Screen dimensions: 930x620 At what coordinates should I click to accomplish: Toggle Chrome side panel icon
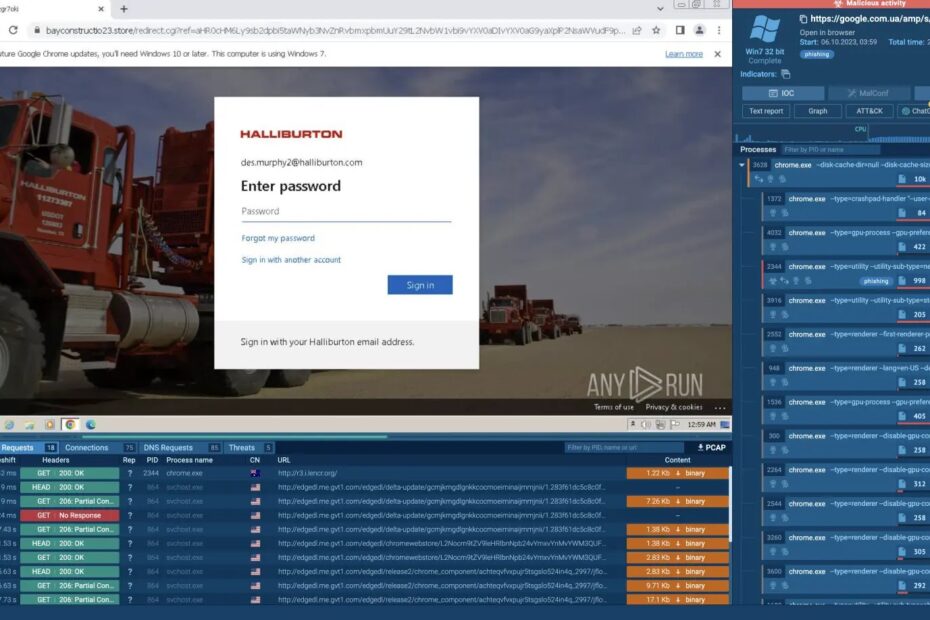pos(680,30)
